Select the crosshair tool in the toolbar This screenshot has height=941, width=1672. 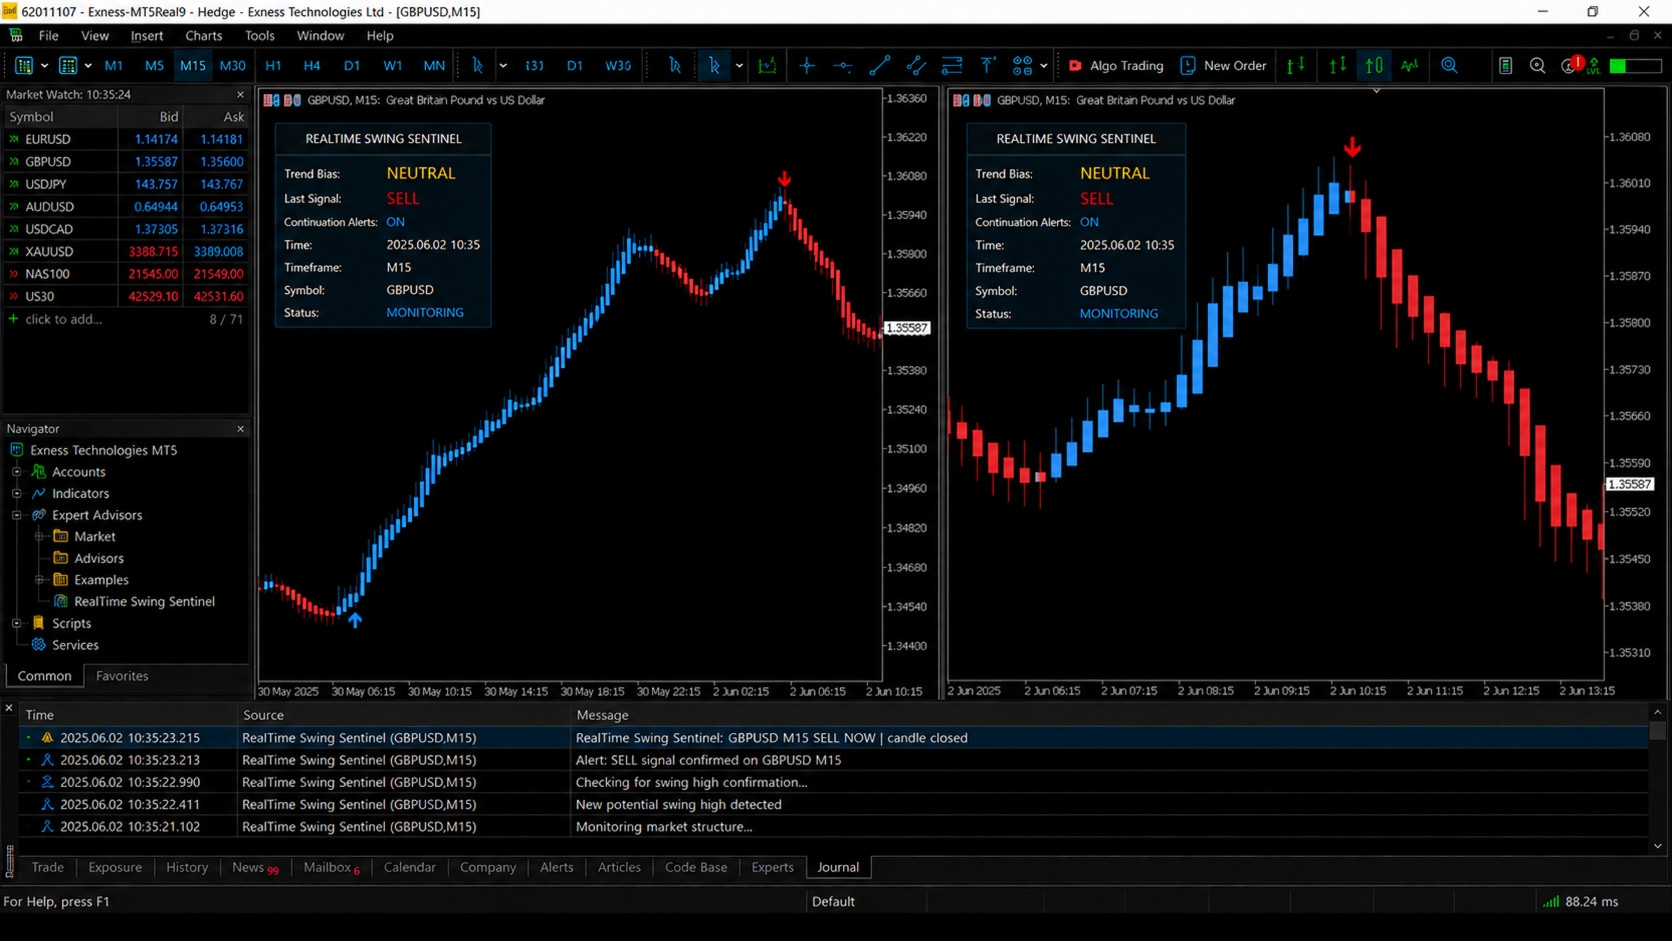point(807,66)
